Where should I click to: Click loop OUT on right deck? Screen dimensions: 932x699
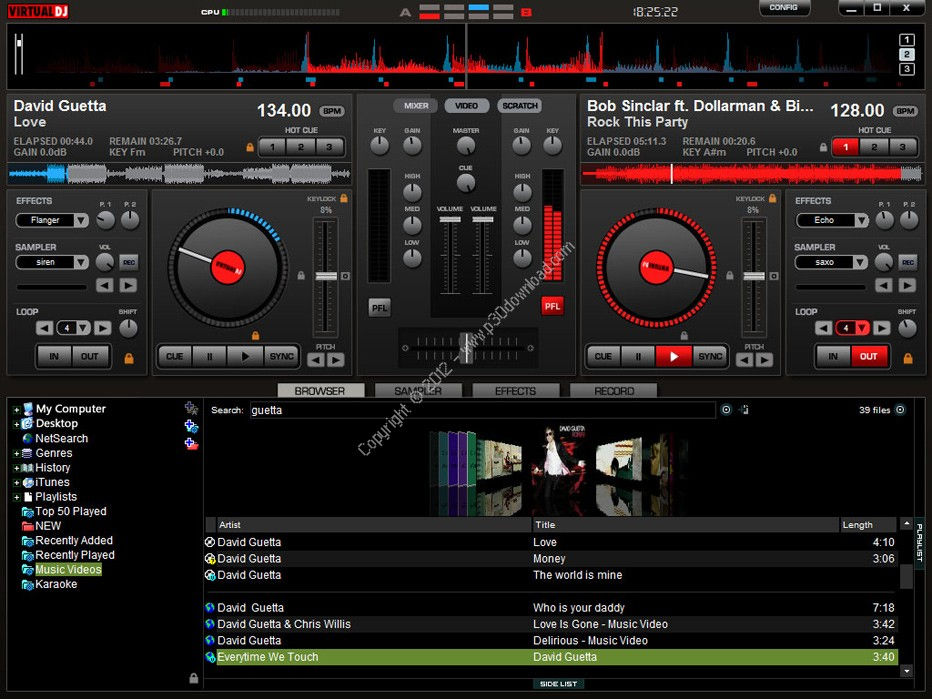pos(868,357)
